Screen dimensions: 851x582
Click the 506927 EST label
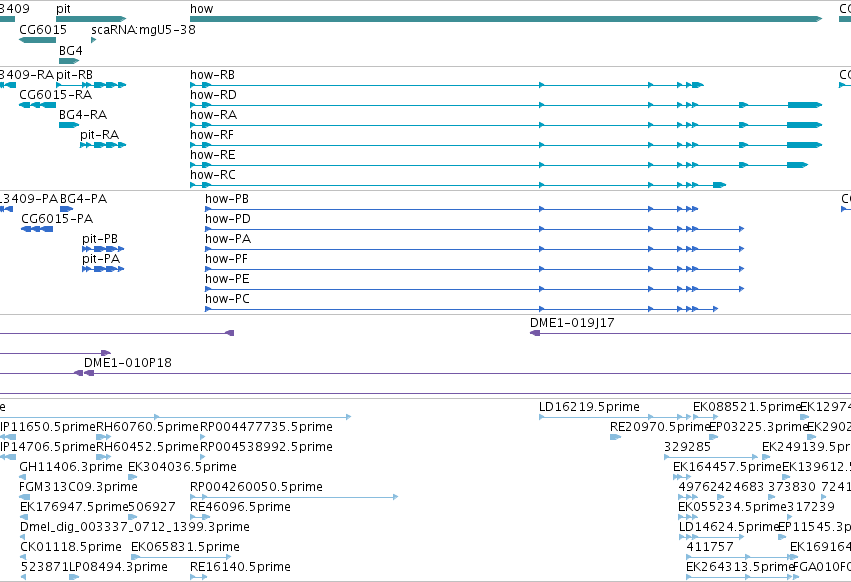tap(152, 507)
